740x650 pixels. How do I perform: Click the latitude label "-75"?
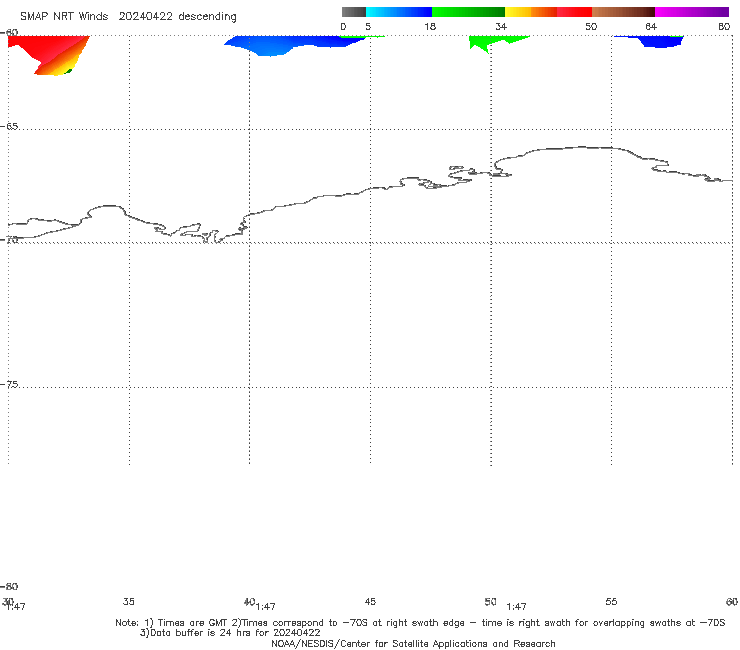coord(9,384)
